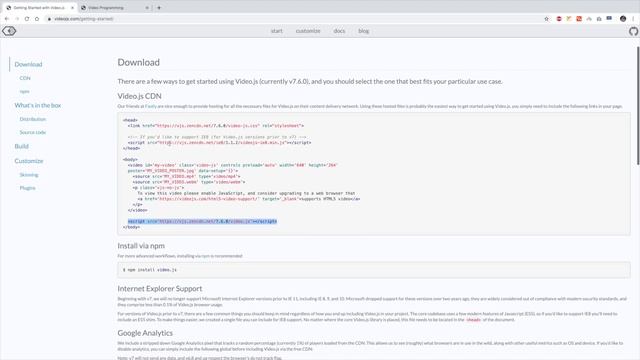Viewport: 640px width, 360px height.
Task: Click the Download page heading
Action: (x=138, y=62)
